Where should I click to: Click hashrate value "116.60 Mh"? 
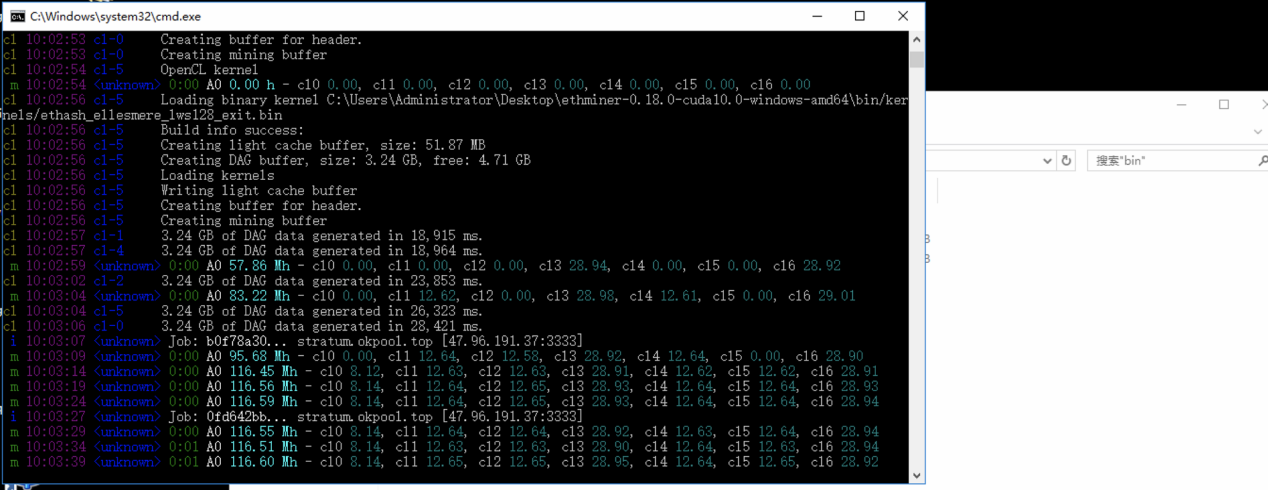point(263,462)
